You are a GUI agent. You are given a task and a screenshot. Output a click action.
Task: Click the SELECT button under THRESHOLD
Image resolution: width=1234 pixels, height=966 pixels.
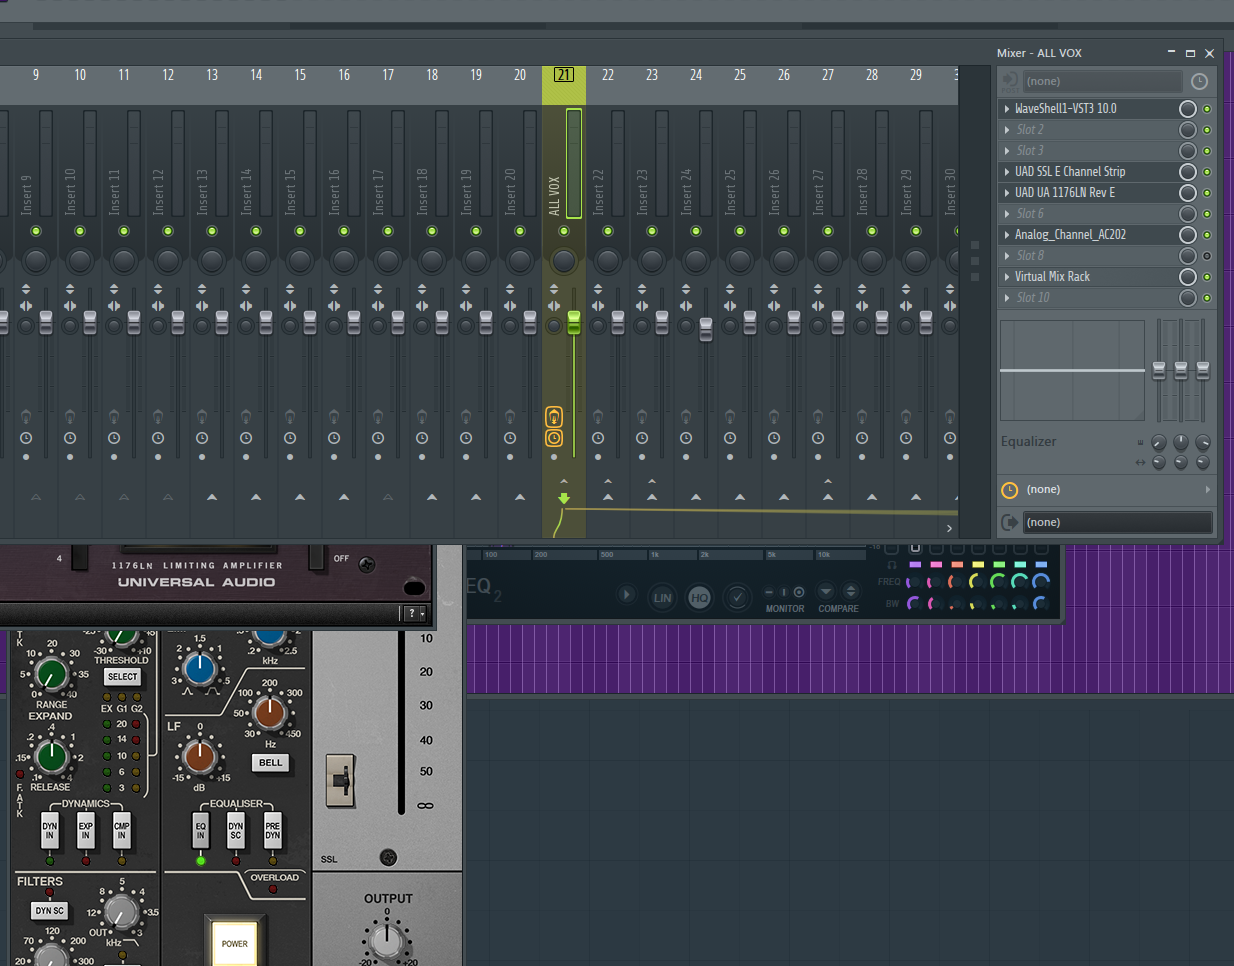pos(122,677)
